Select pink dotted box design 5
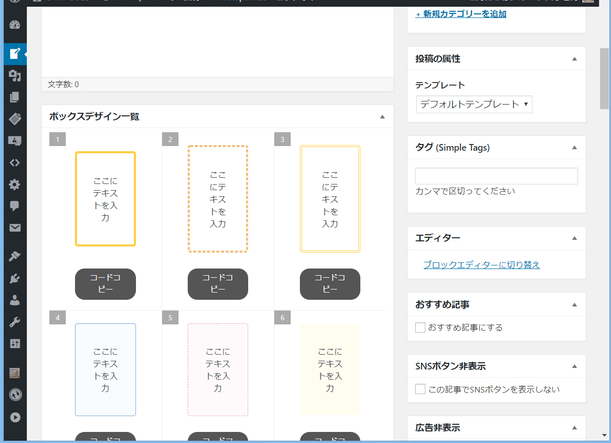The height and width of the screenshot is (443, 611). click(x=218, y=369)
